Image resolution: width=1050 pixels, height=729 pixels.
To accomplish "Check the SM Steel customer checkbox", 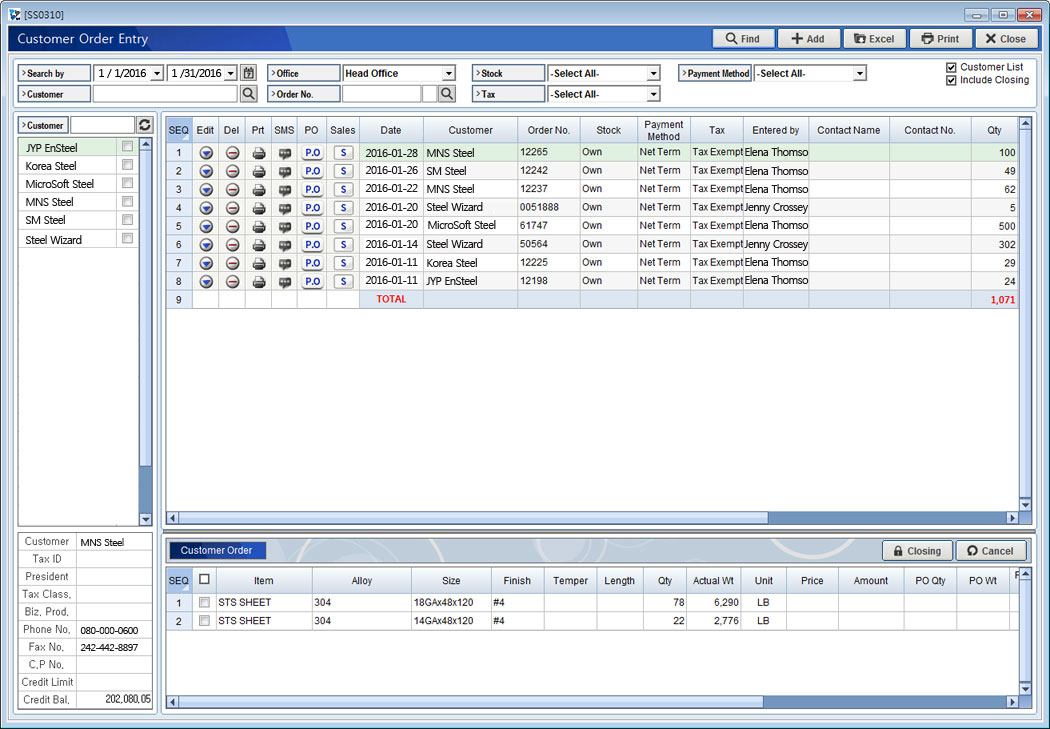I will [x=127, y=220].
